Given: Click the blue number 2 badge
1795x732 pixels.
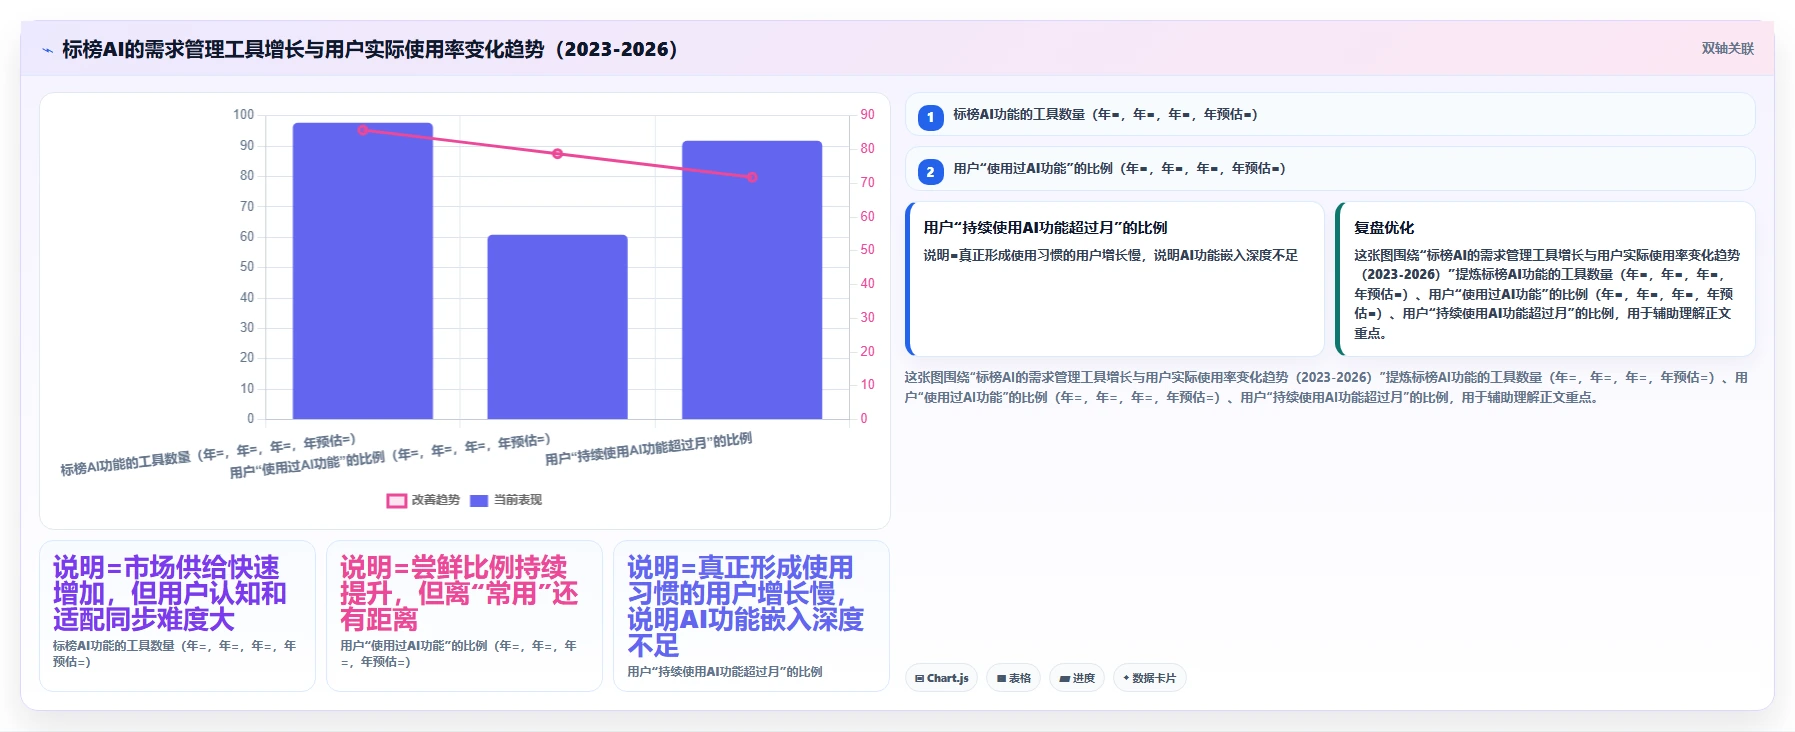Looking at the screenshot, I should tap(930, 172).
